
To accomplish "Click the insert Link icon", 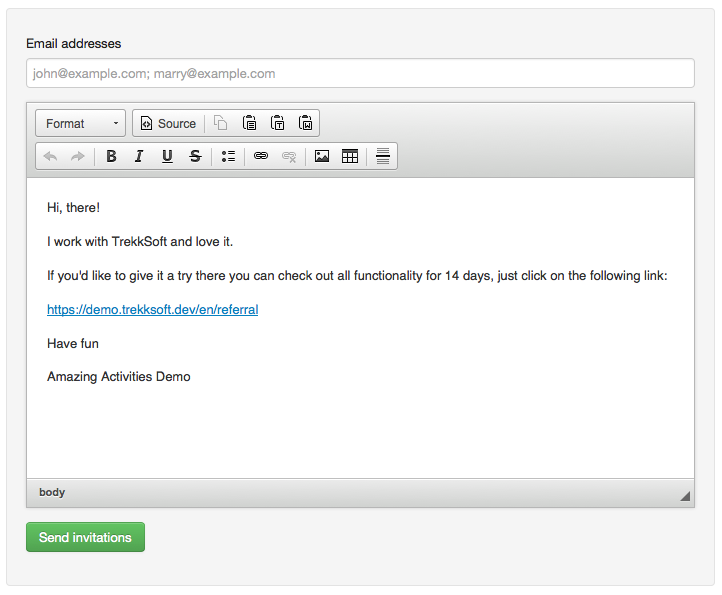I will (x=261, y=156).
